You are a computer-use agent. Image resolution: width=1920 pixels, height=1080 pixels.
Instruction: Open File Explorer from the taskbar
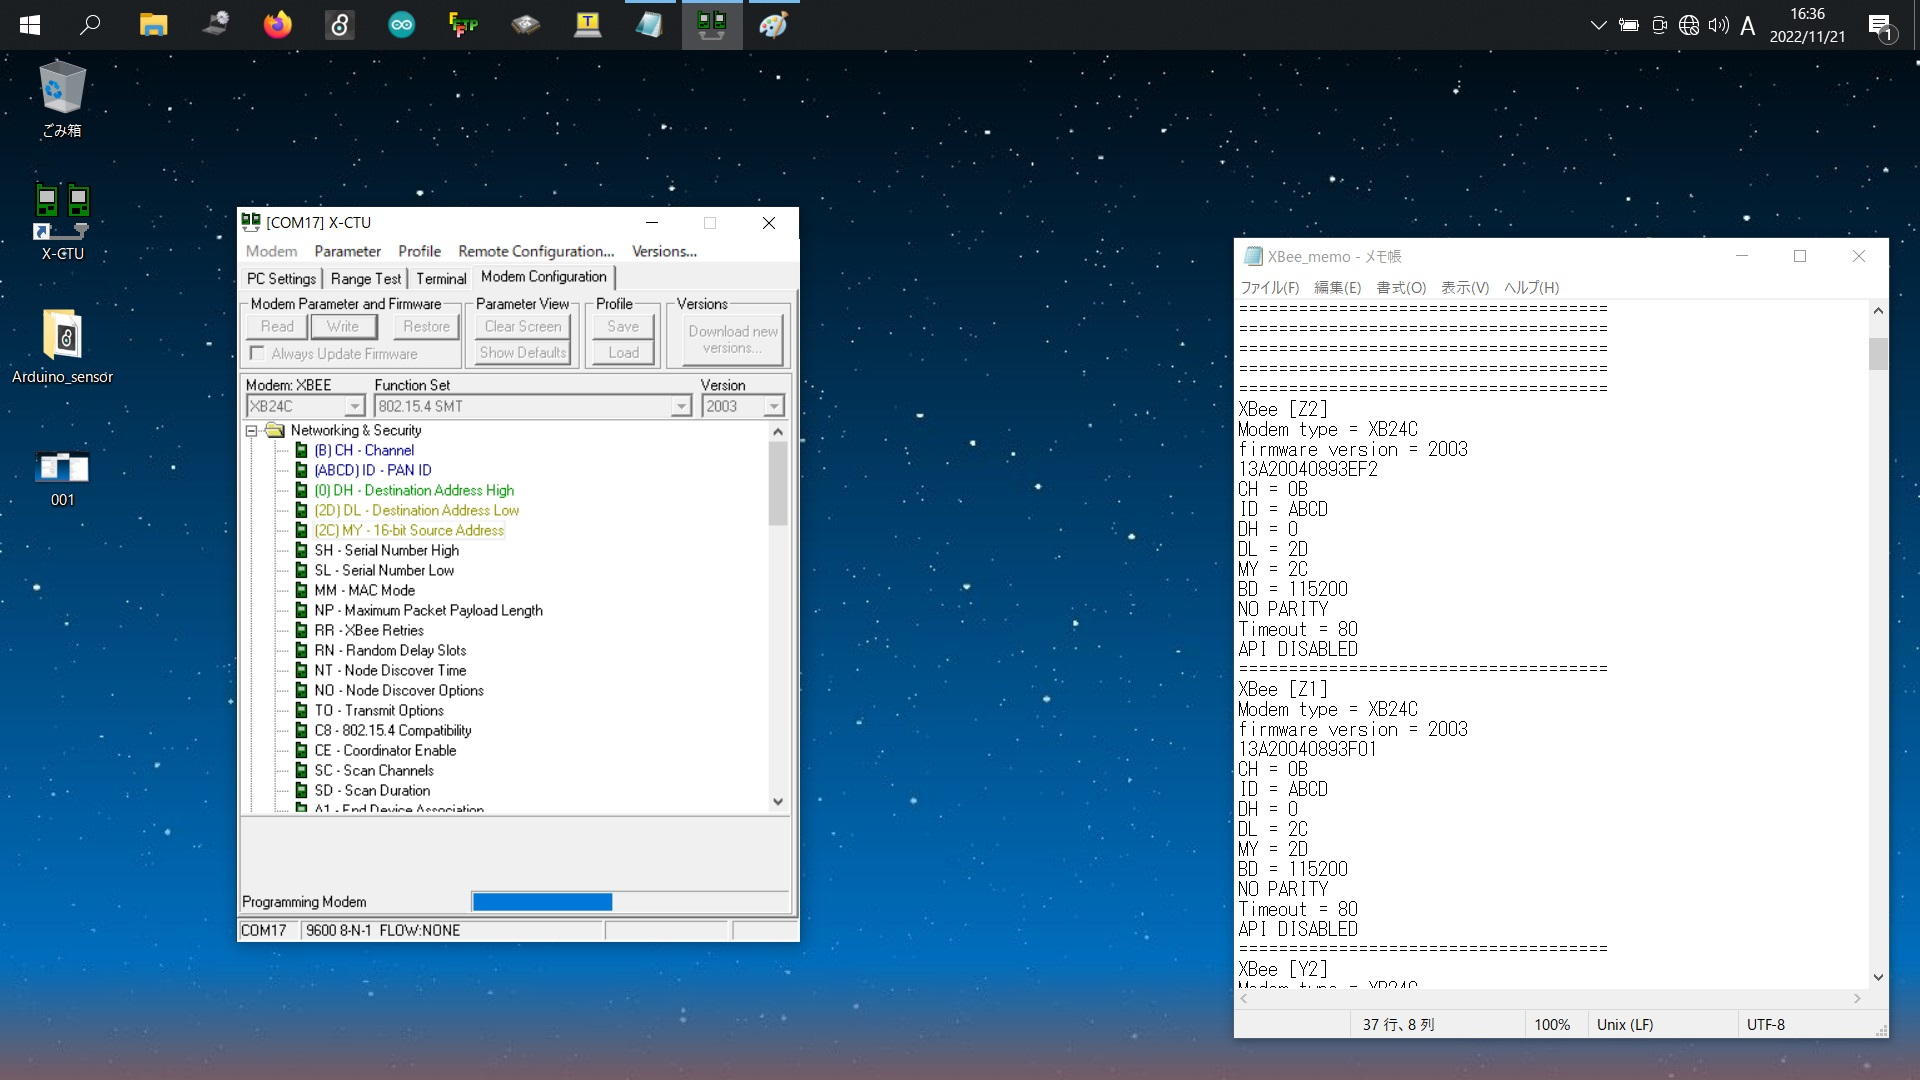click(153, 25)
